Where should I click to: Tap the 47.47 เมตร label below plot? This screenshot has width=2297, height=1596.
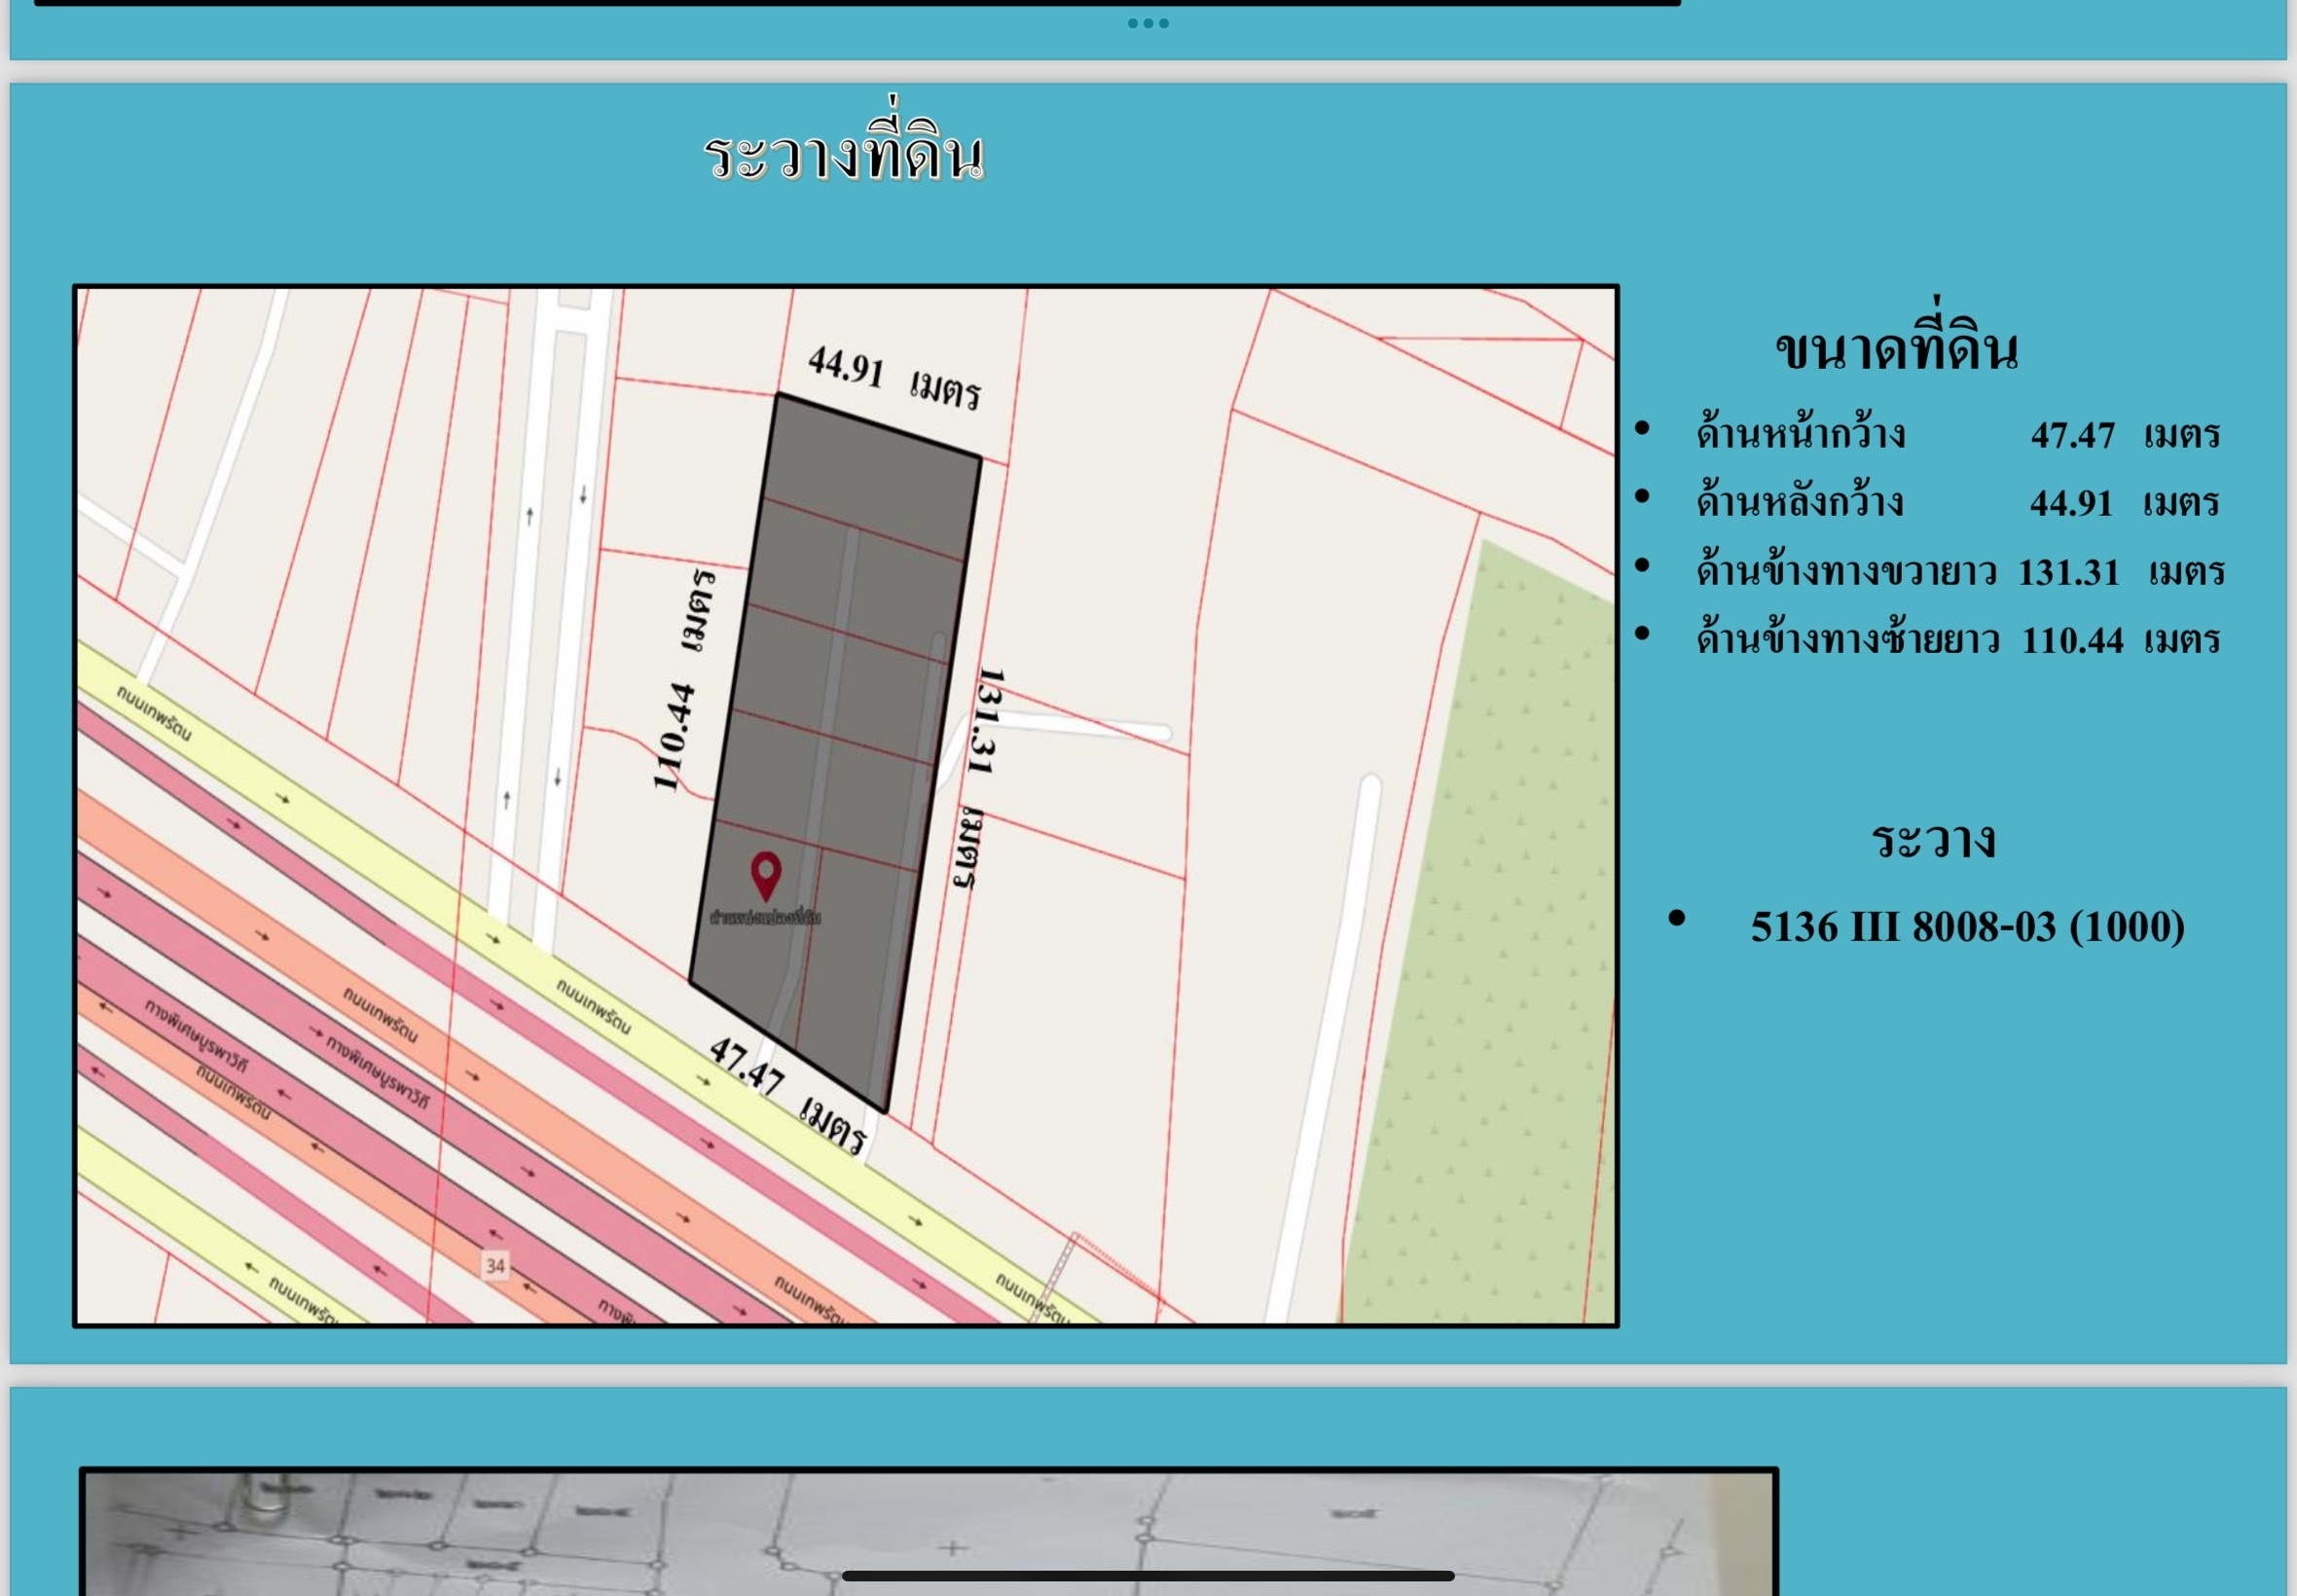[787, 1096]
